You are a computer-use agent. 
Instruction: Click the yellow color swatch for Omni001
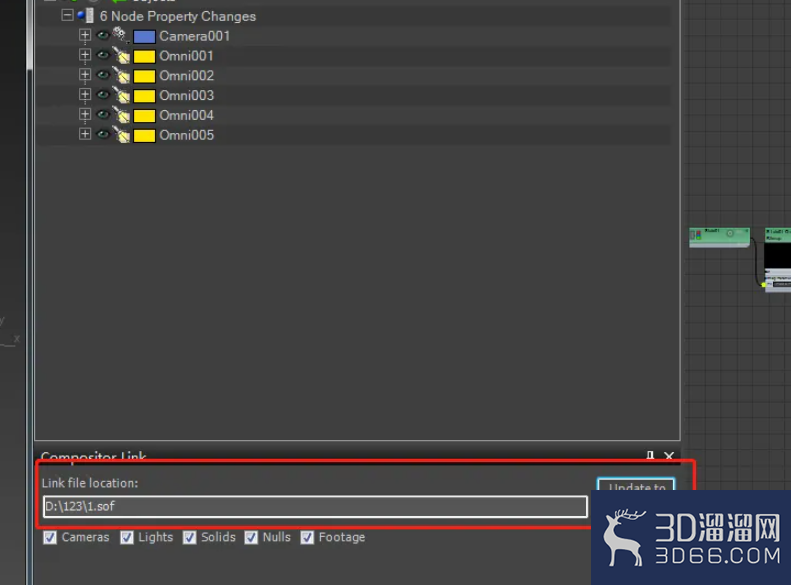coord(144,56)
